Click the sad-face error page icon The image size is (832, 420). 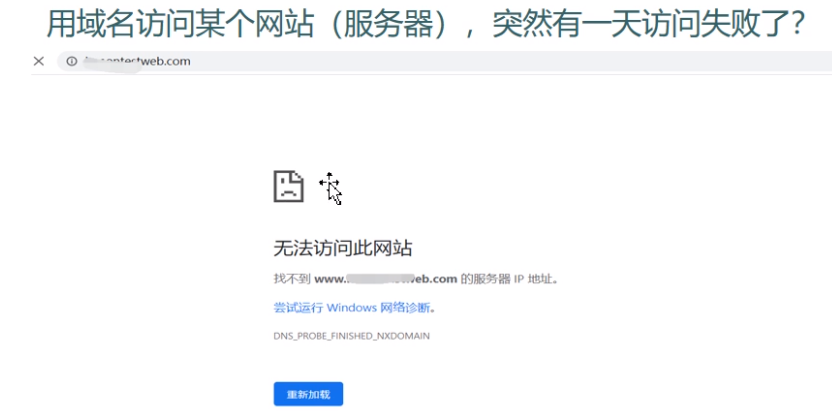point(288,186)
